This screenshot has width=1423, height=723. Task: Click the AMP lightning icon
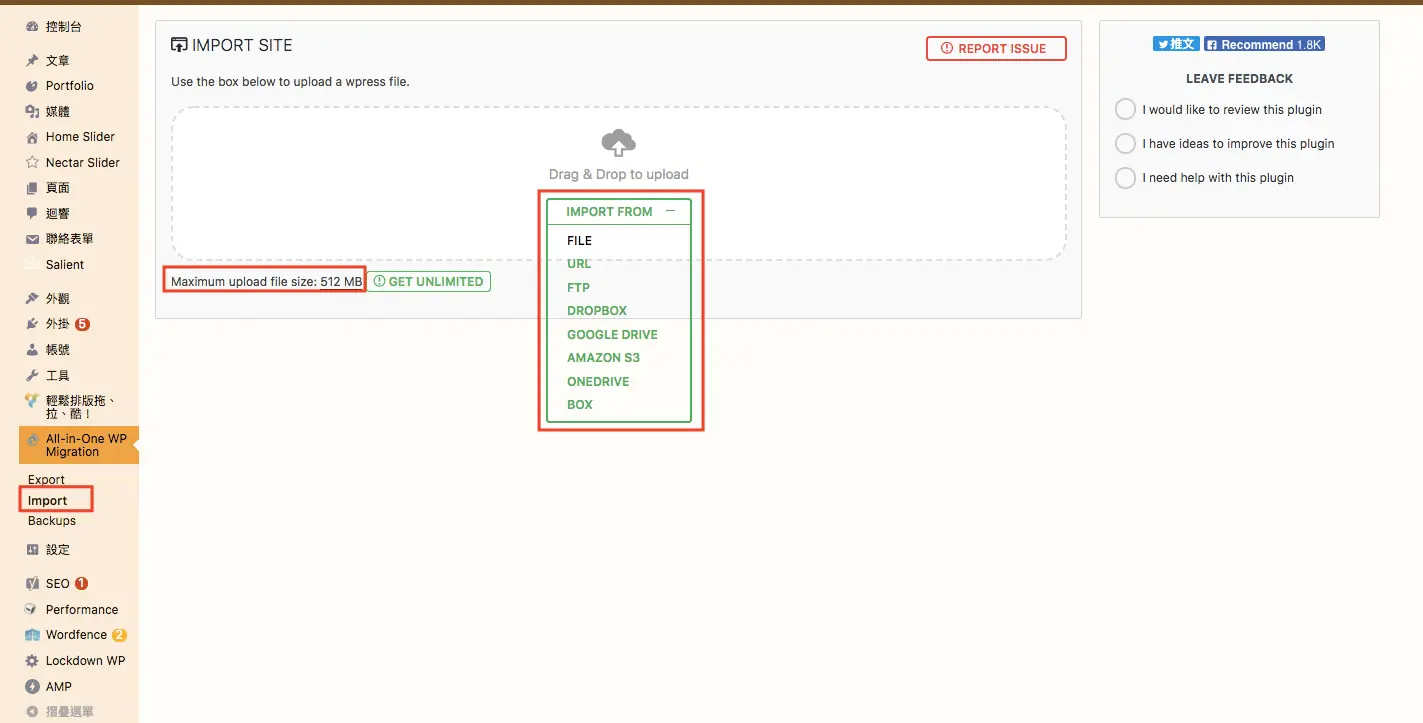32,687
